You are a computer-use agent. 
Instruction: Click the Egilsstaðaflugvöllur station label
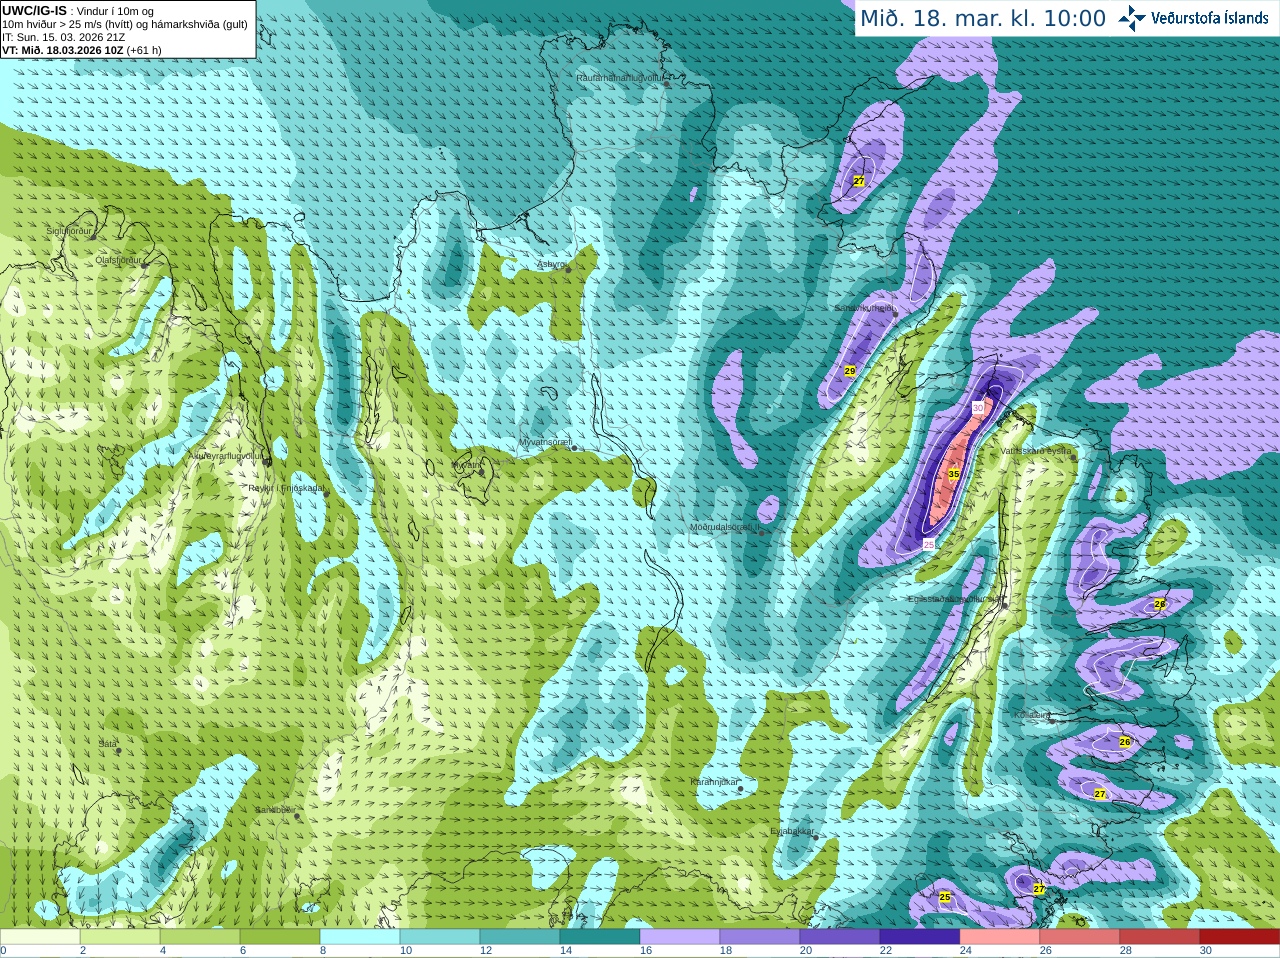tap(954, 599)
